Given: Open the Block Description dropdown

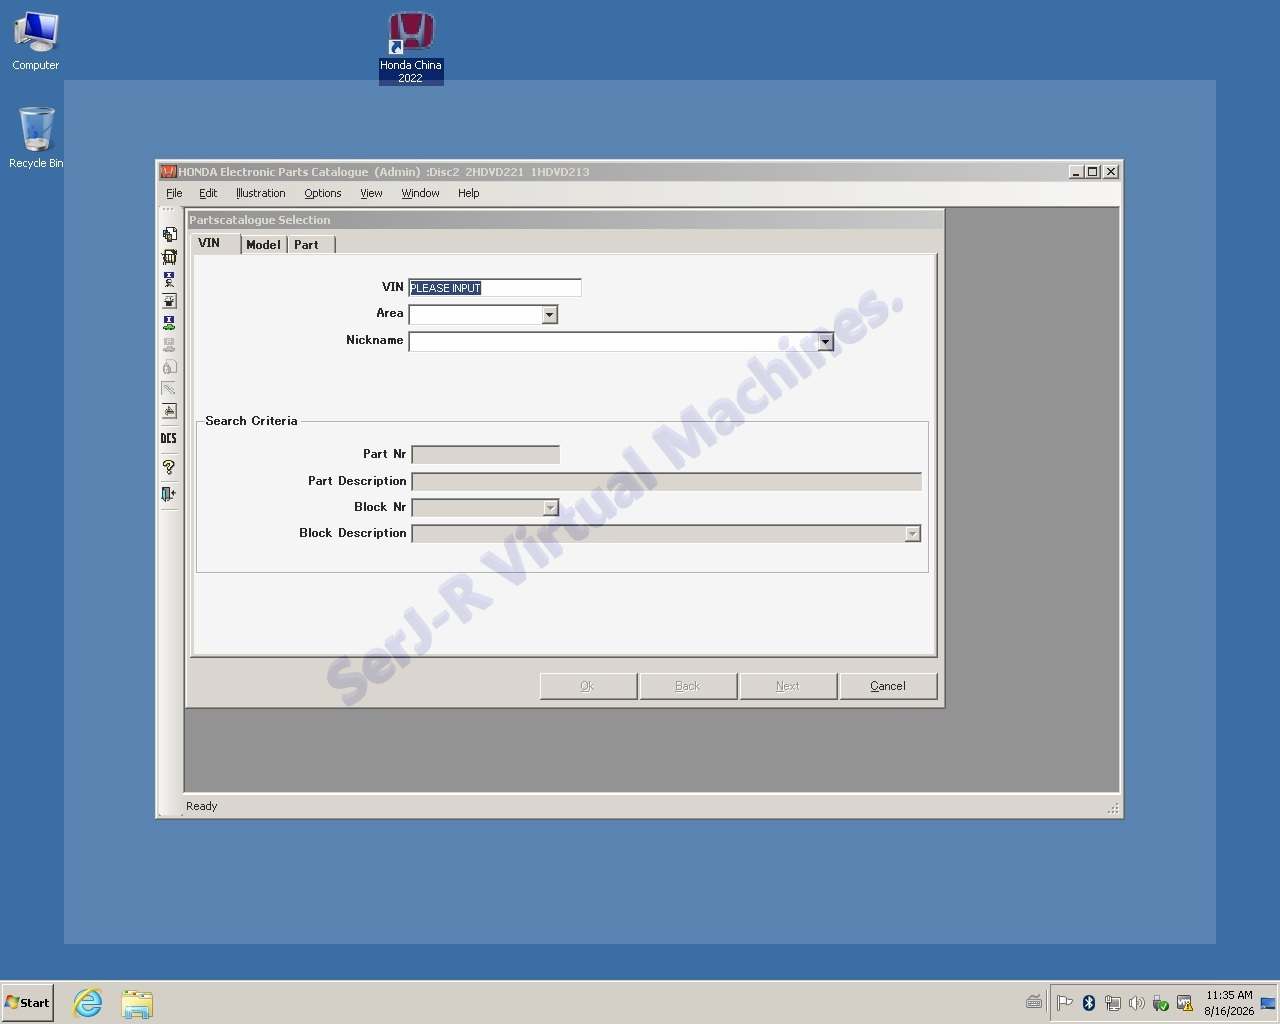Looking at the screenshot, I should (912, 534).
